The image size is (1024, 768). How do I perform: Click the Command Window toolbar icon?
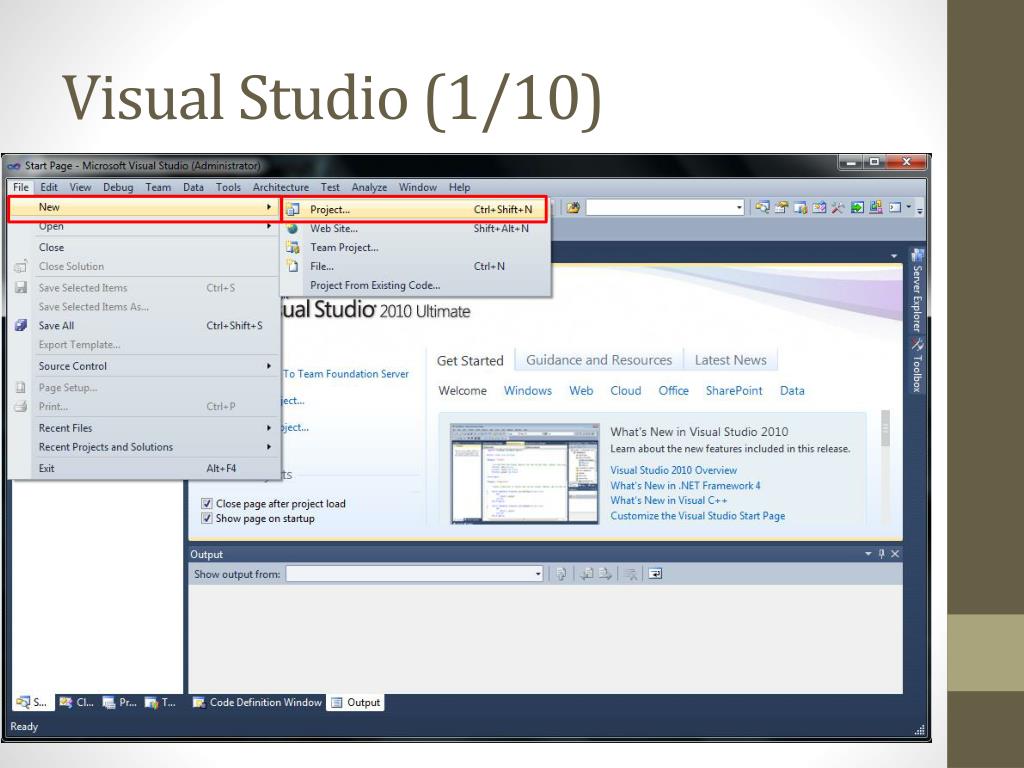tap(895, 208)
